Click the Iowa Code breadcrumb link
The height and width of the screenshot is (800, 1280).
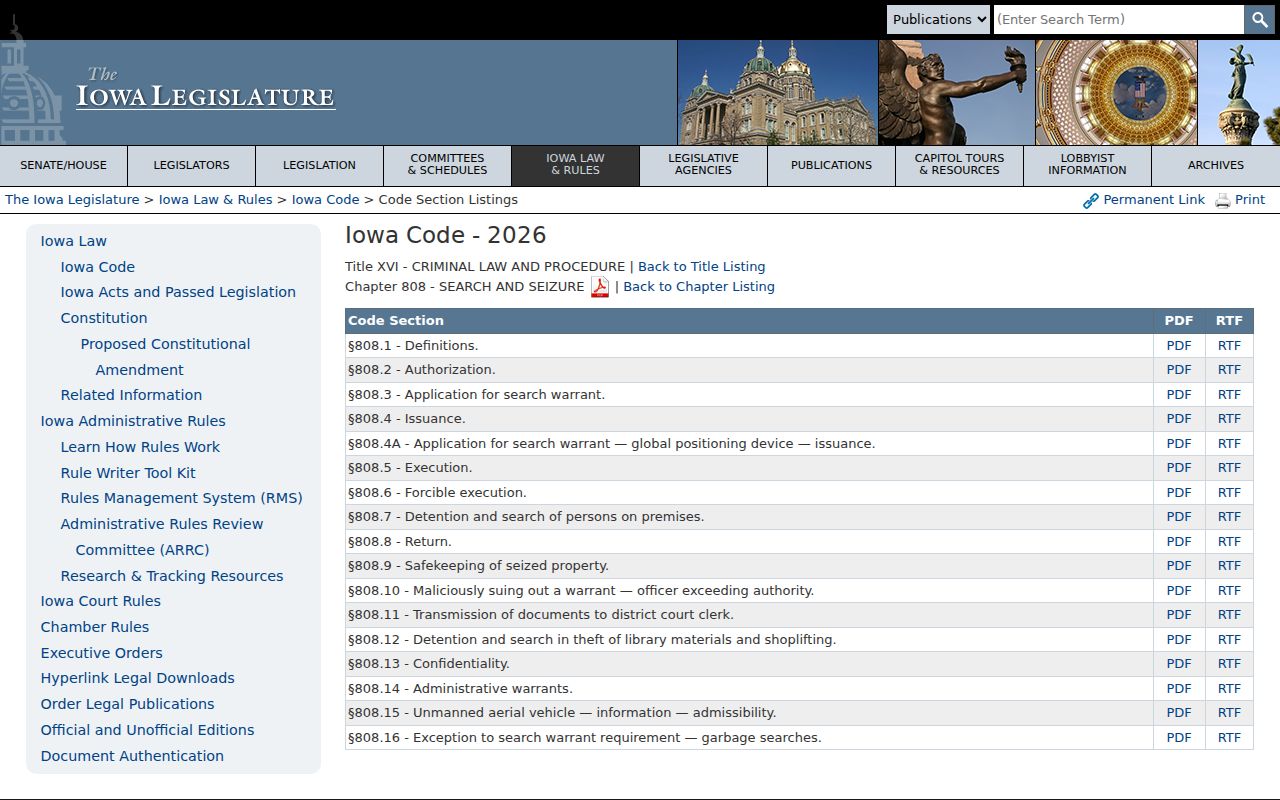coord(325,200)
